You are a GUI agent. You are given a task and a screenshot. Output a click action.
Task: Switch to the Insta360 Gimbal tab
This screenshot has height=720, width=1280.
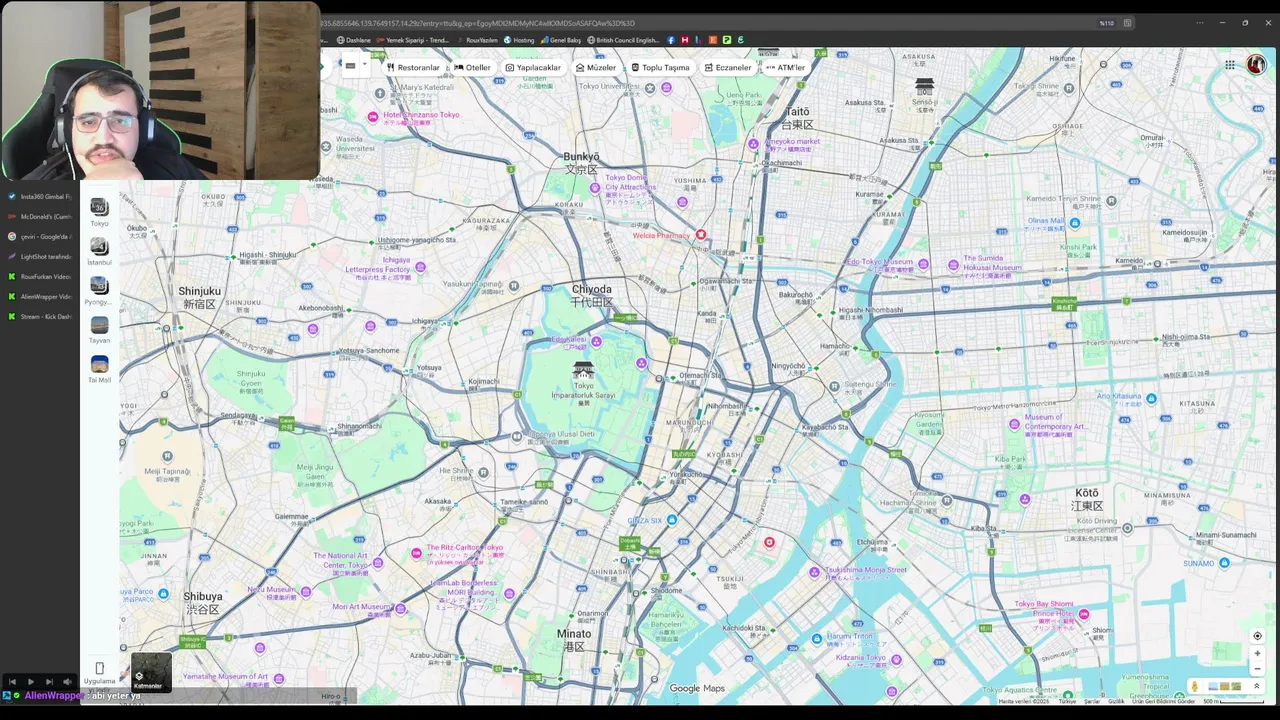40,197
